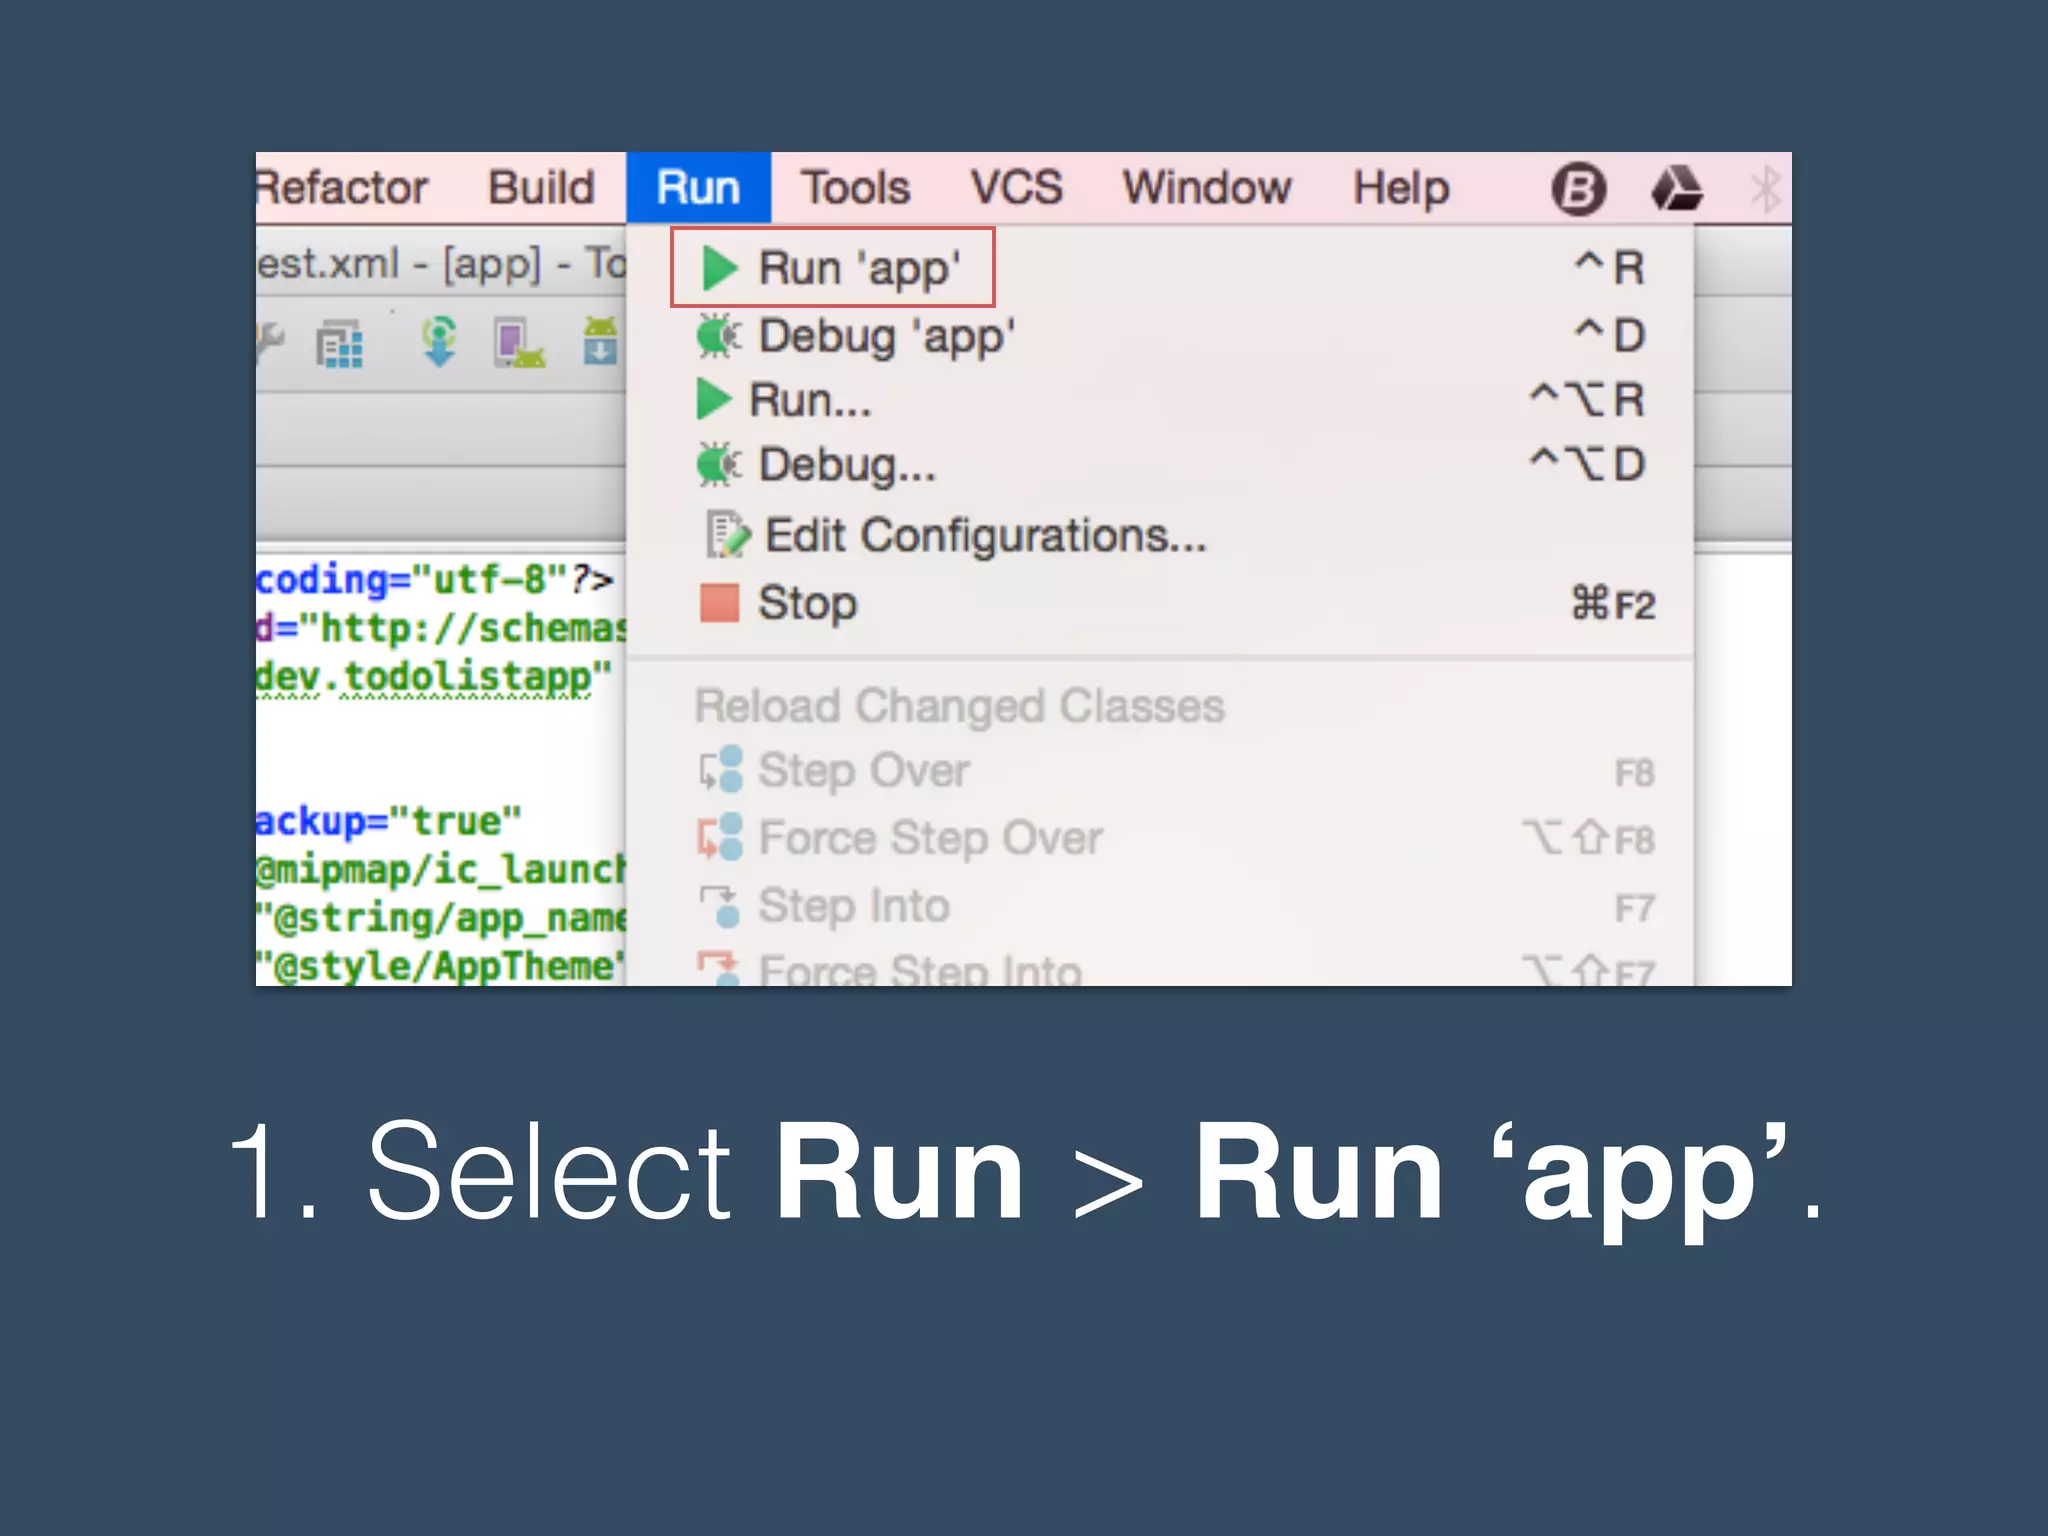Click the circled B menu bar icon
Screen dimensions: 2048x1536
coord(1578,189)
